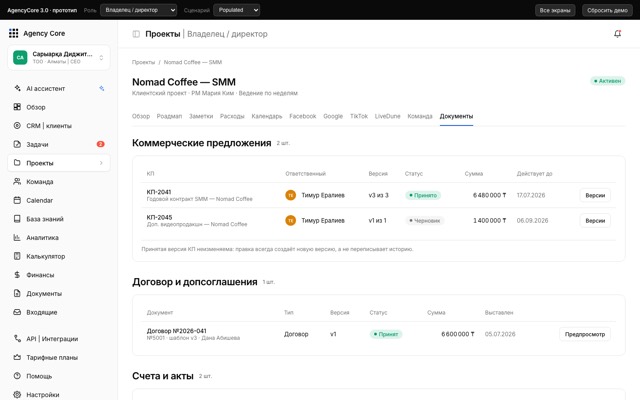This screenshot has height=400, width=640.
Task: Follow the Проекты breadcrumb link
Action: (x=144, y=62)
